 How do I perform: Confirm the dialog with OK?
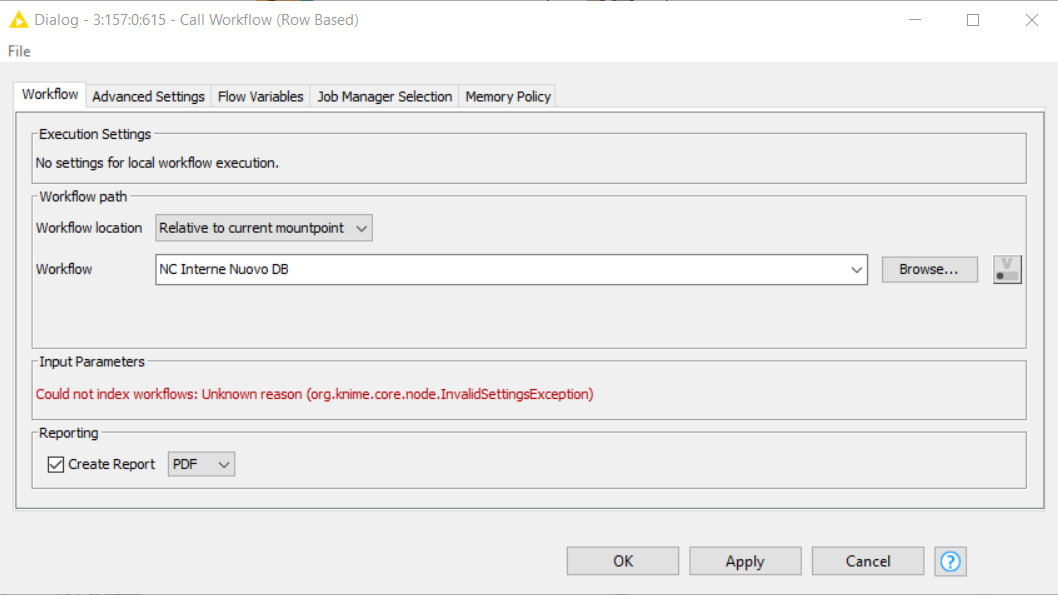(622, 561)
